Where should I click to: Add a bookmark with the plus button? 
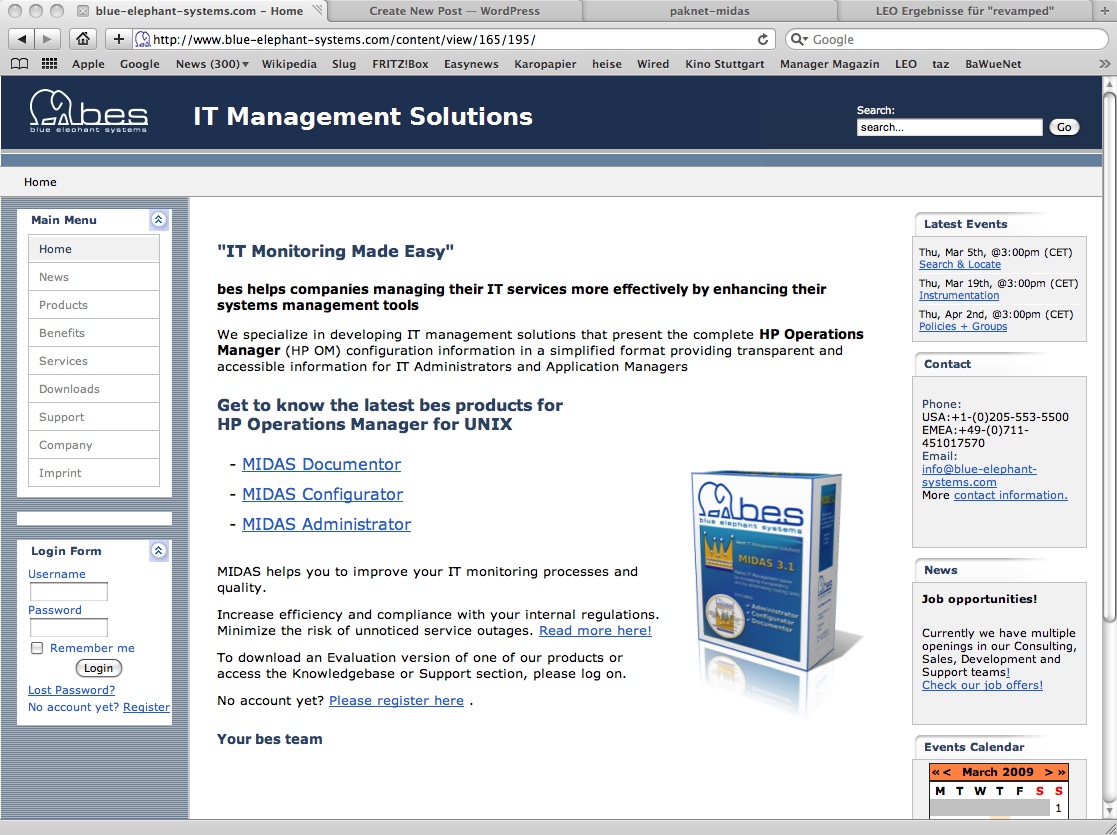(x=119, y=39)
